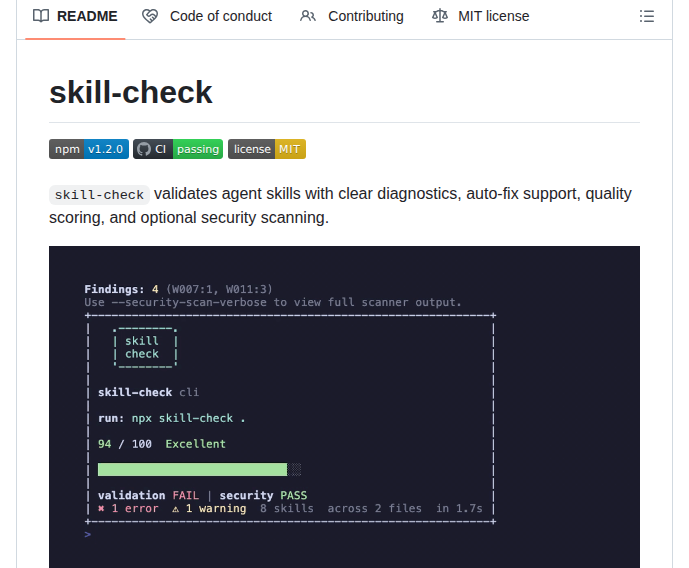Click the '94 / 100 Excellent' score
The image size is (689, 568).
[x=162, y=444]
